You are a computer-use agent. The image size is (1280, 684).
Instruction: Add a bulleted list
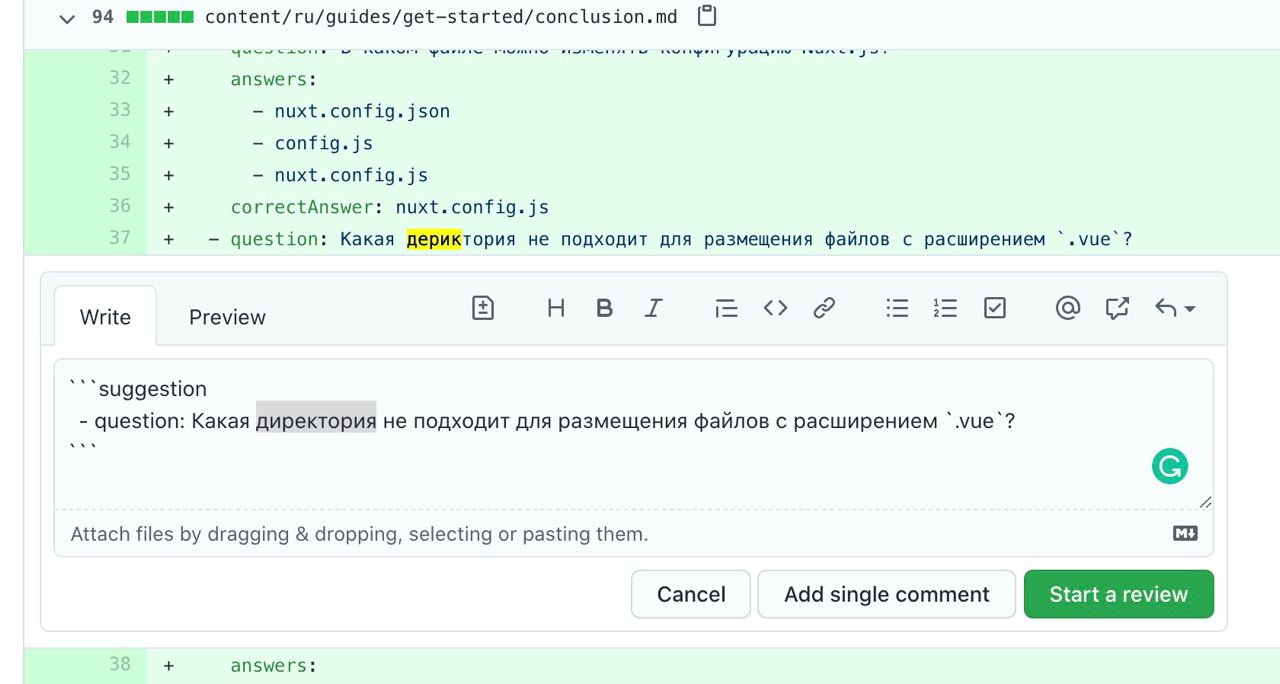click(x=897, y=308)
